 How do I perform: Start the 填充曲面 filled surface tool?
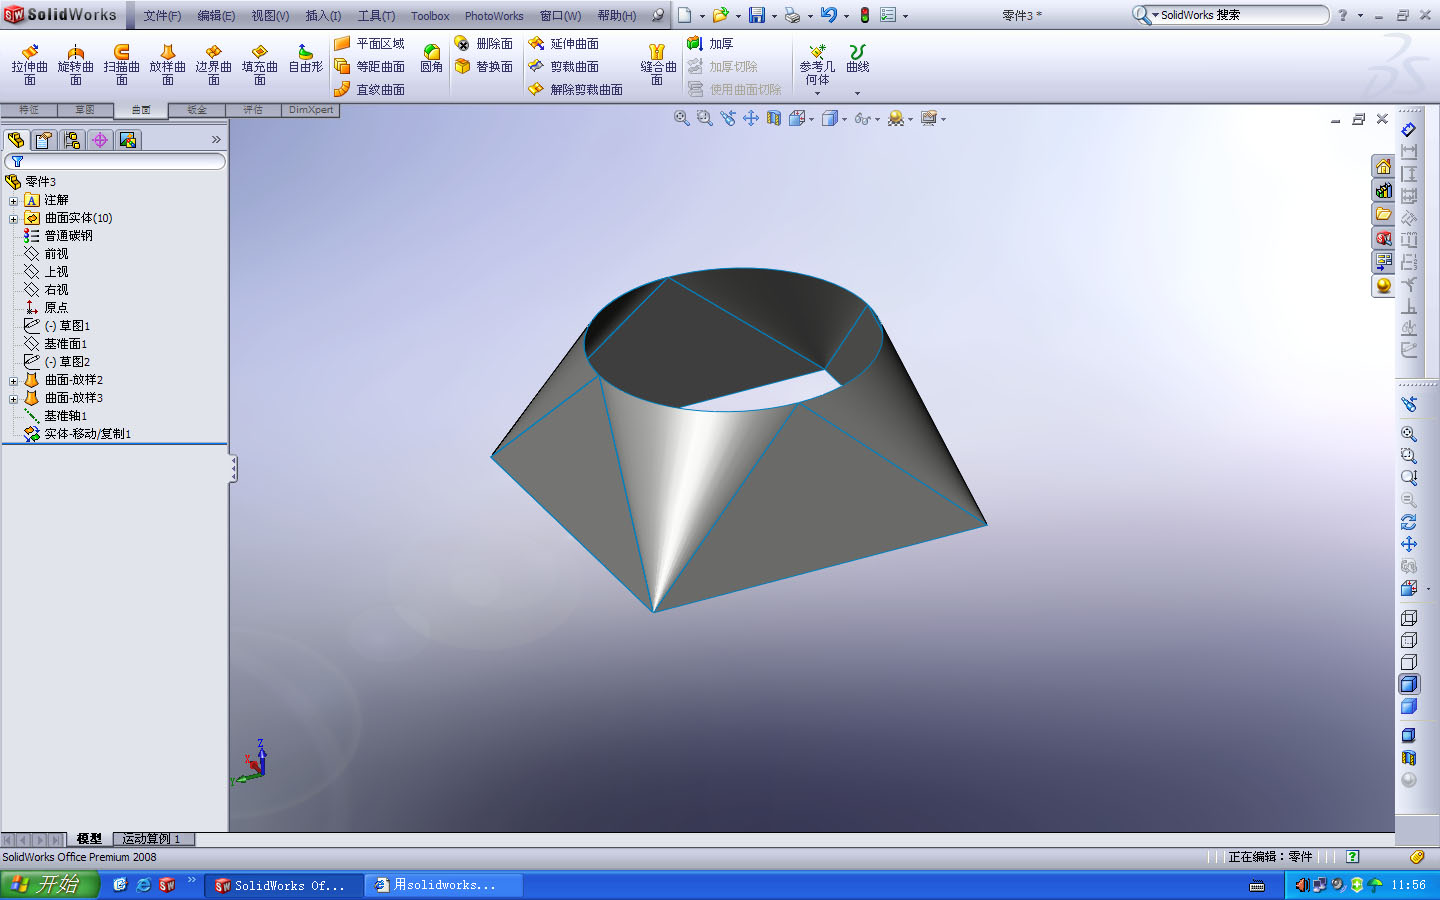click(x=260, y=65)
